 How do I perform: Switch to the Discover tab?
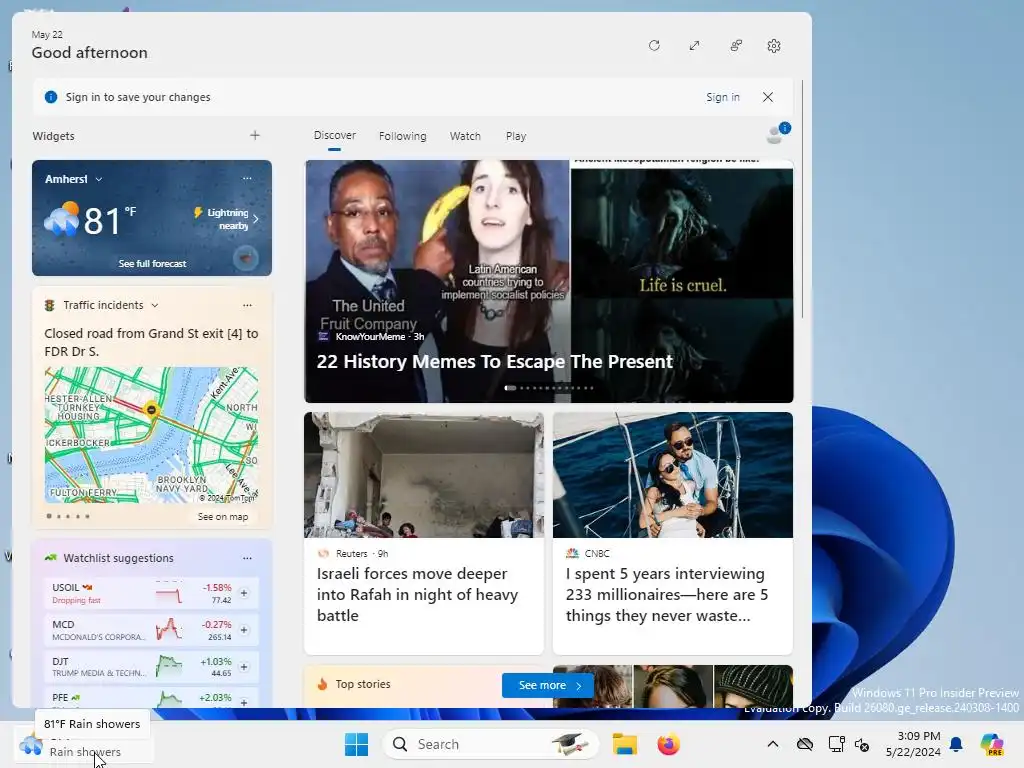334,135
